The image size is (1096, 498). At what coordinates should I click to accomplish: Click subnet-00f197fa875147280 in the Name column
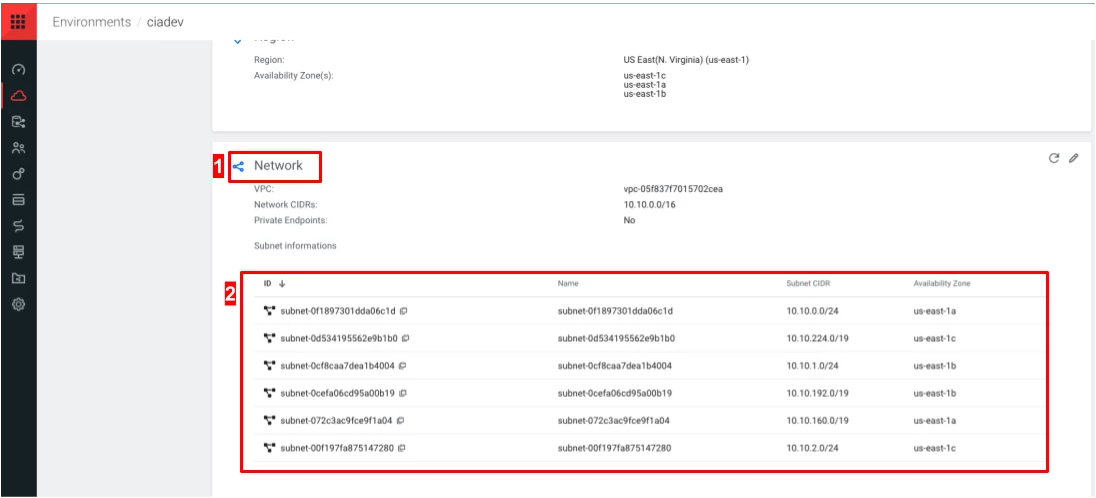(x=614, y=448)
